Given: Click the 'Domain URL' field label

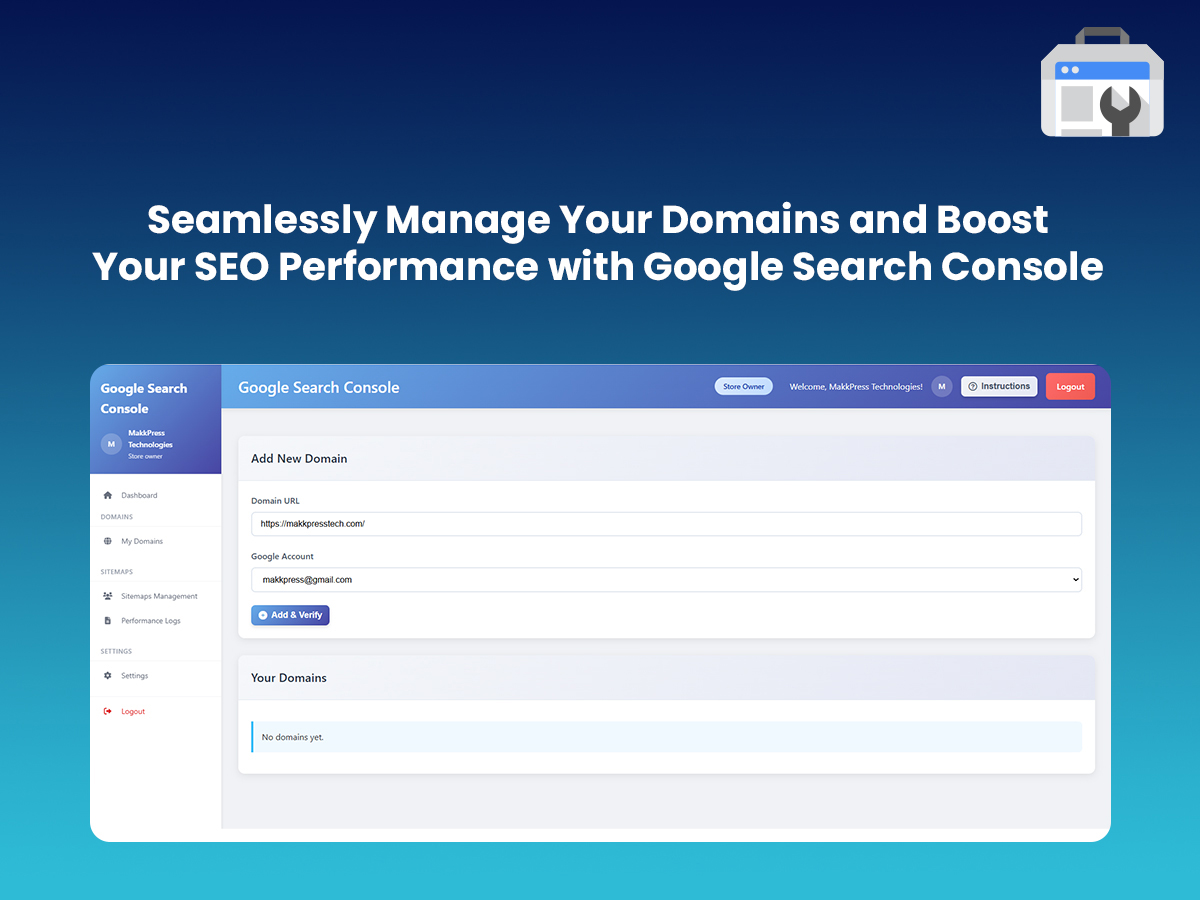Looking at the screenshot, I should point(275,501).
